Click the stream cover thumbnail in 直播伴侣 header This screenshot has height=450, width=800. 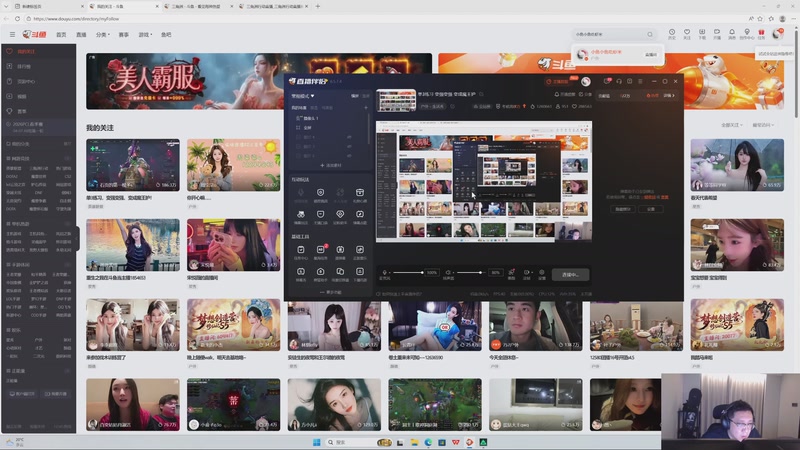tap(396, 101)
